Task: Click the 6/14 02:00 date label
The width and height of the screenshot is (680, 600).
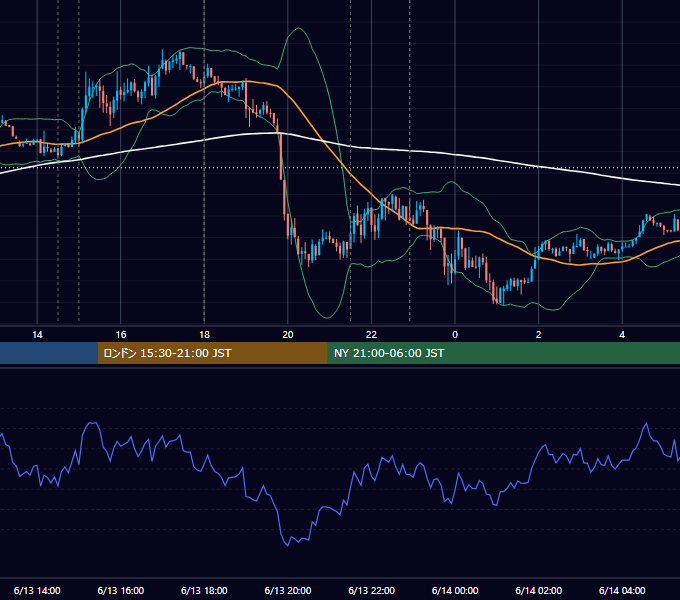Action: (539, 590)
